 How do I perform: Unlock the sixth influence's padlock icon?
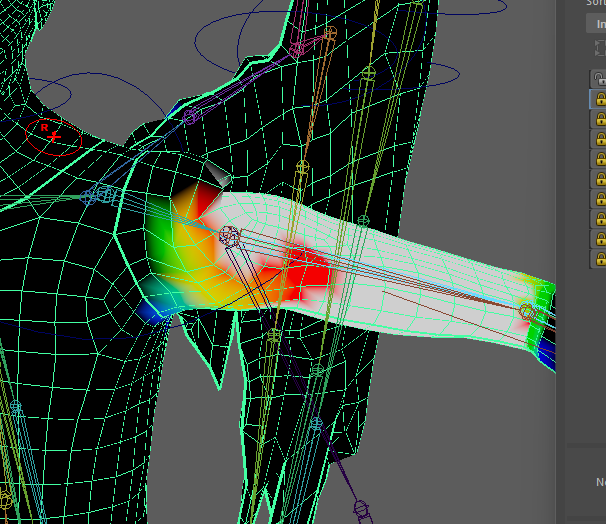pyautogui.click(x=600, y=178)
